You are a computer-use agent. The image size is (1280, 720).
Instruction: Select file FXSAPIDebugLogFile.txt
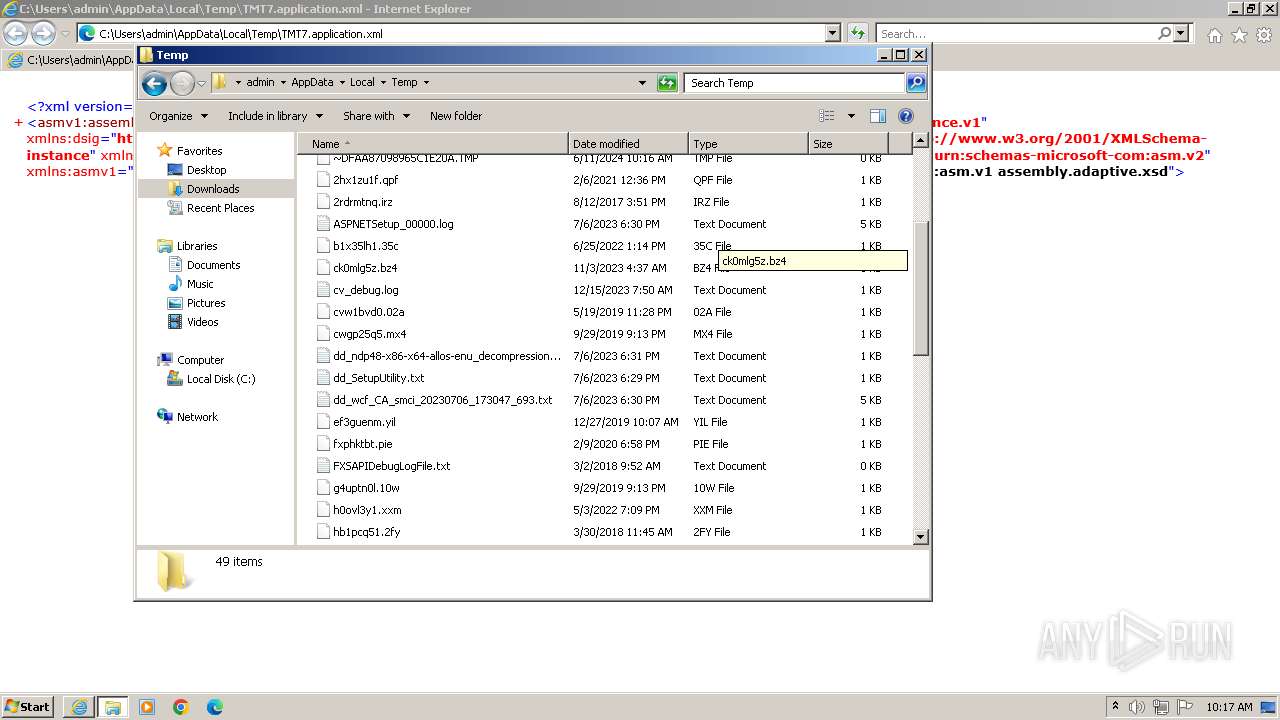coord(392,466)
